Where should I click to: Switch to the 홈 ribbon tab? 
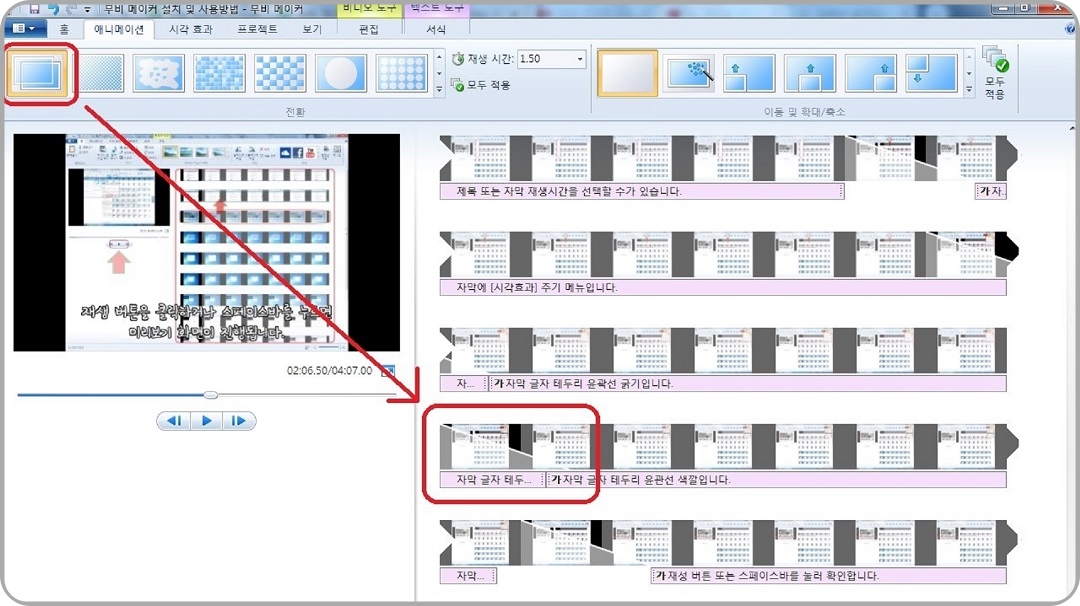64,29
